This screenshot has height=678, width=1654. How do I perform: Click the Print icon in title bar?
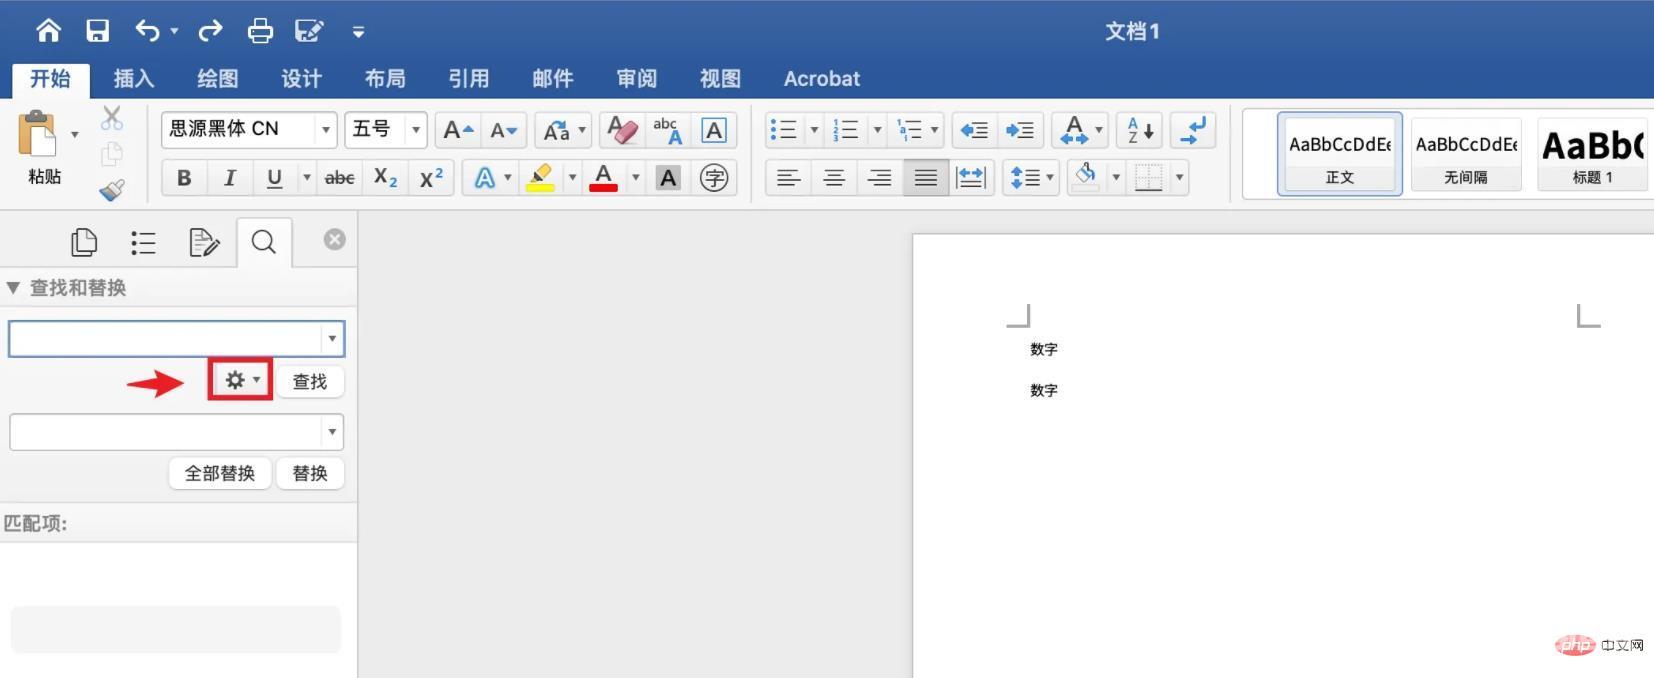(x=260, y=31)
